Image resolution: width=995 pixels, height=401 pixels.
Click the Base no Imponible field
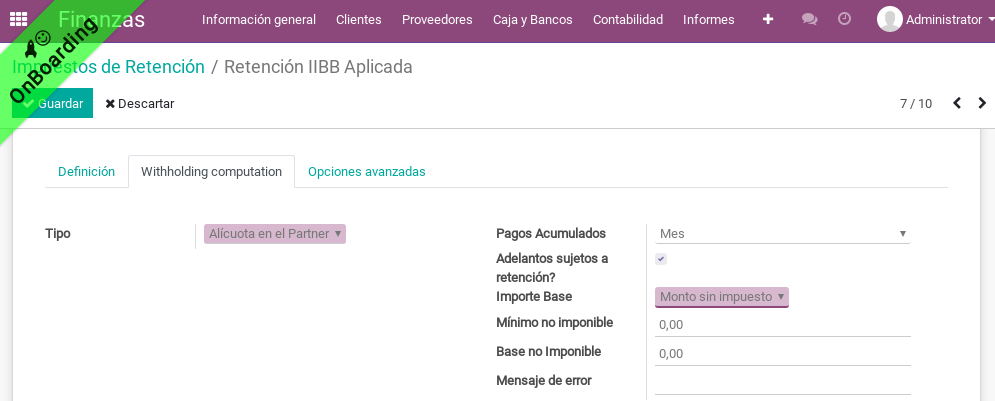click(x=782, y=354)
